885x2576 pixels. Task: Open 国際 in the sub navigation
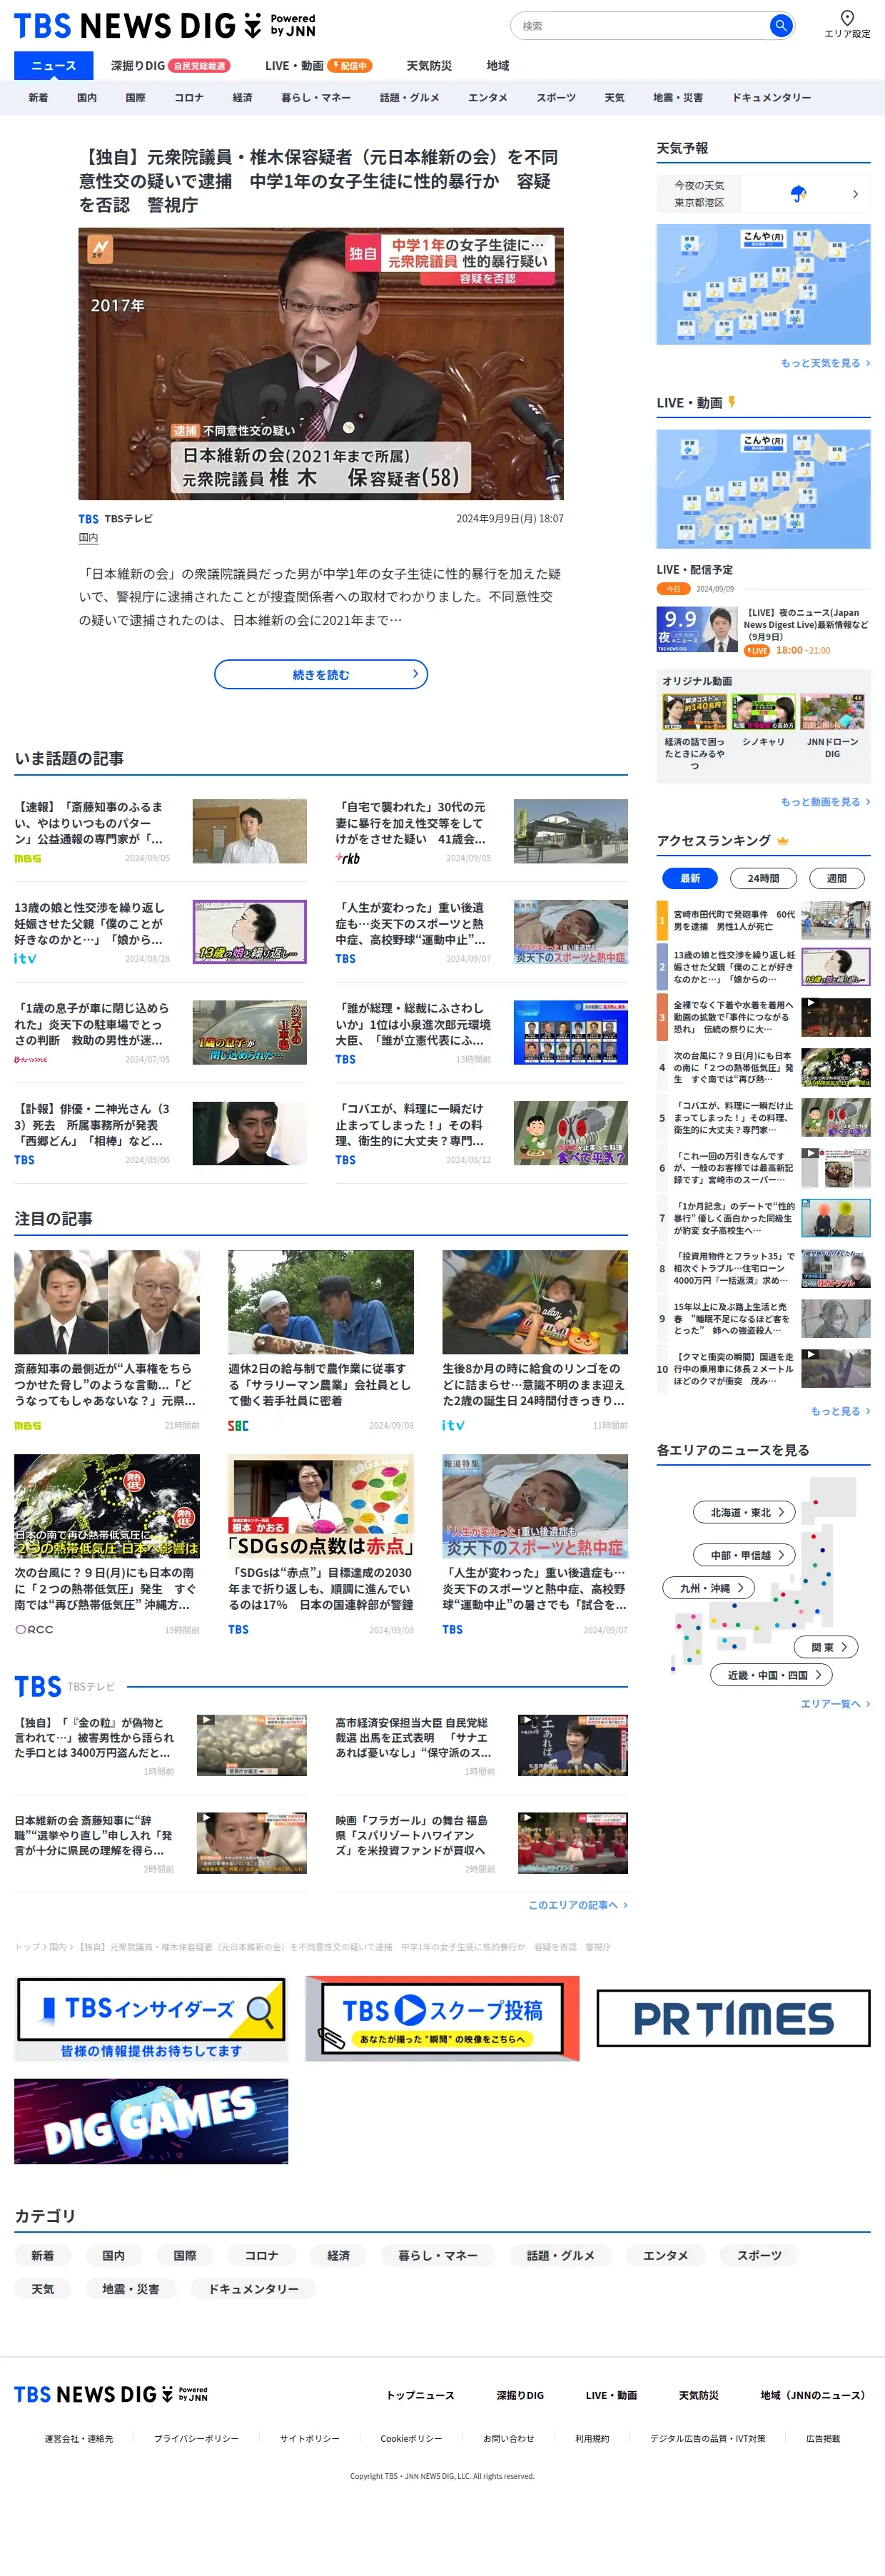point(136,98)
